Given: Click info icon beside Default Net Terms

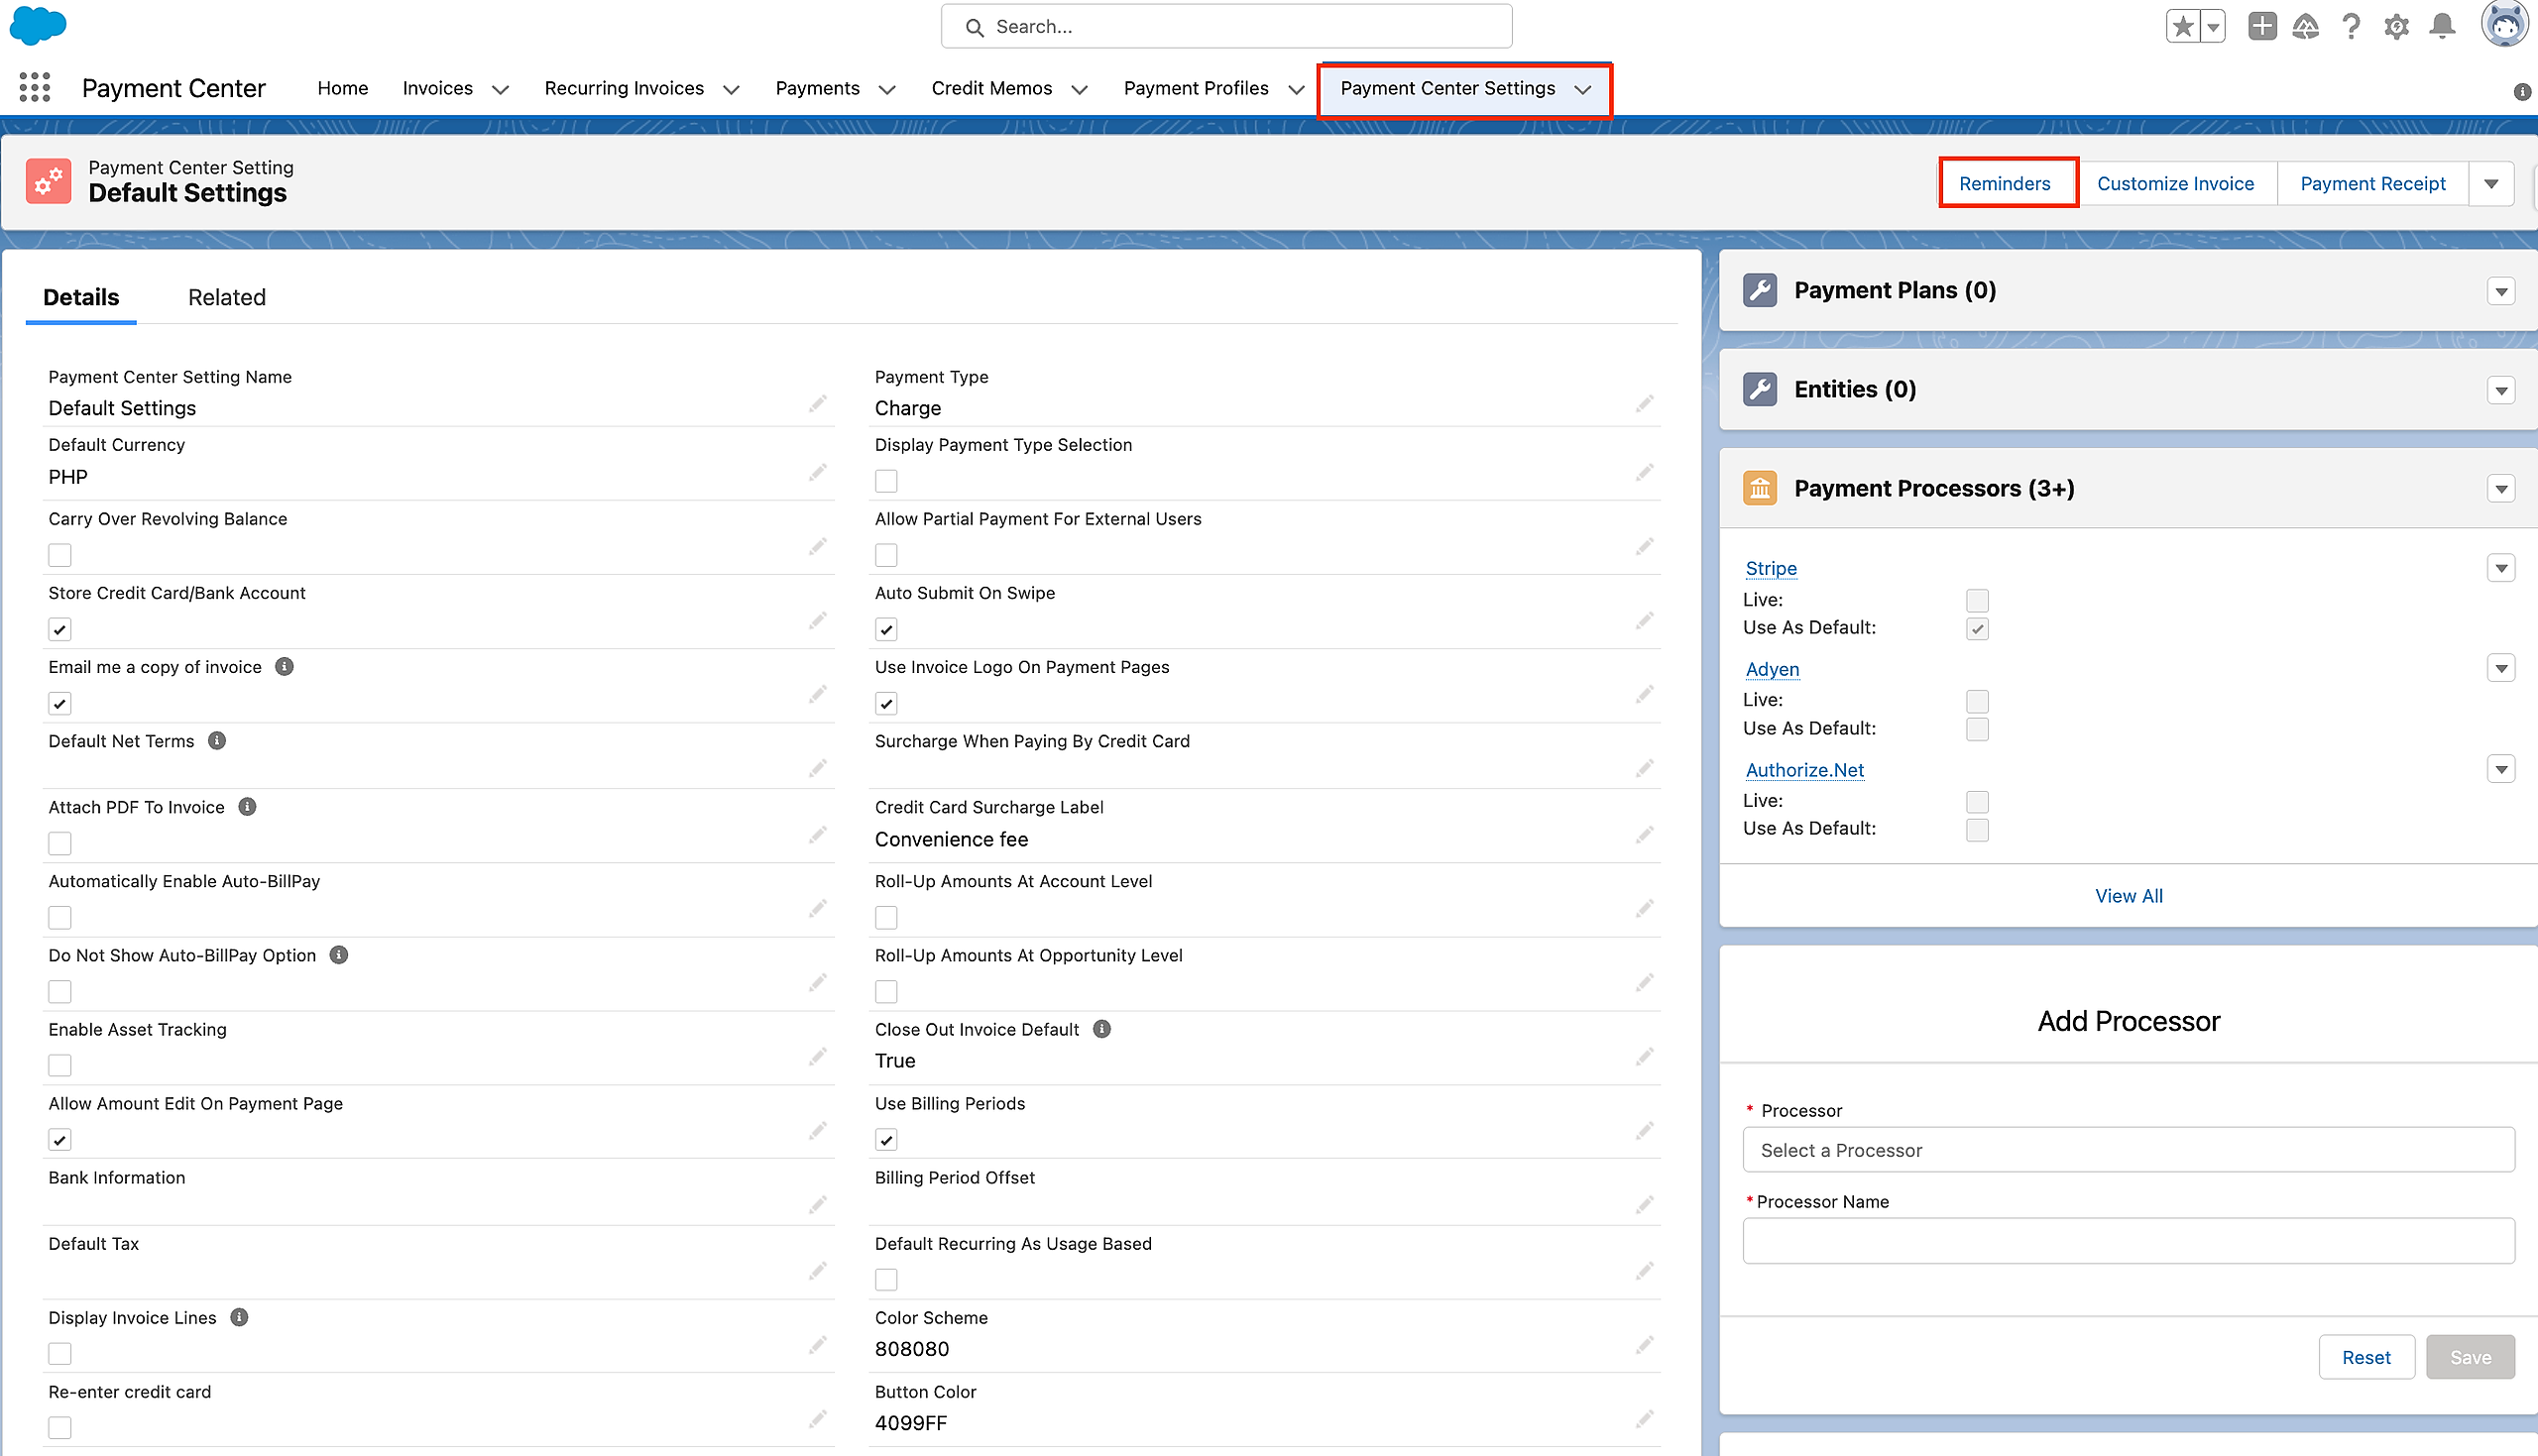Looking at the screenshot, I should 217,741.
